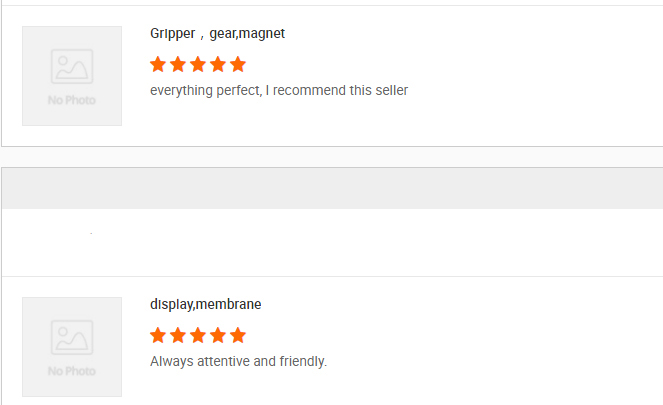The width and height of the screenshot is (663, 405).
Task: Open the "Gripper, gear,magnet" product title
Action: (x=217, y=34)
